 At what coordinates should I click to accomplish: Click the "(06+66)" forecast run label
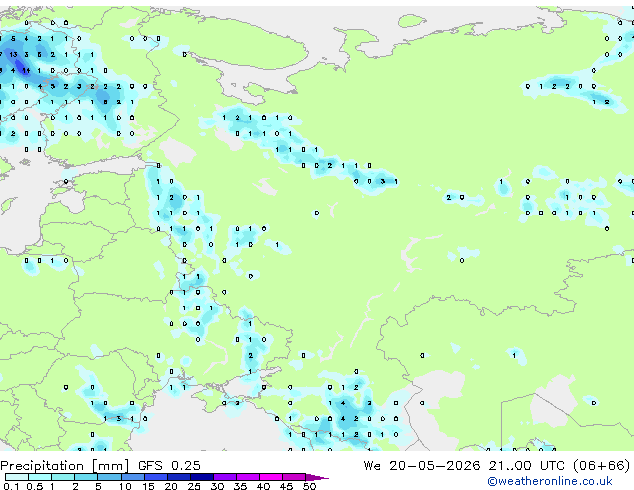pos(601,466)
